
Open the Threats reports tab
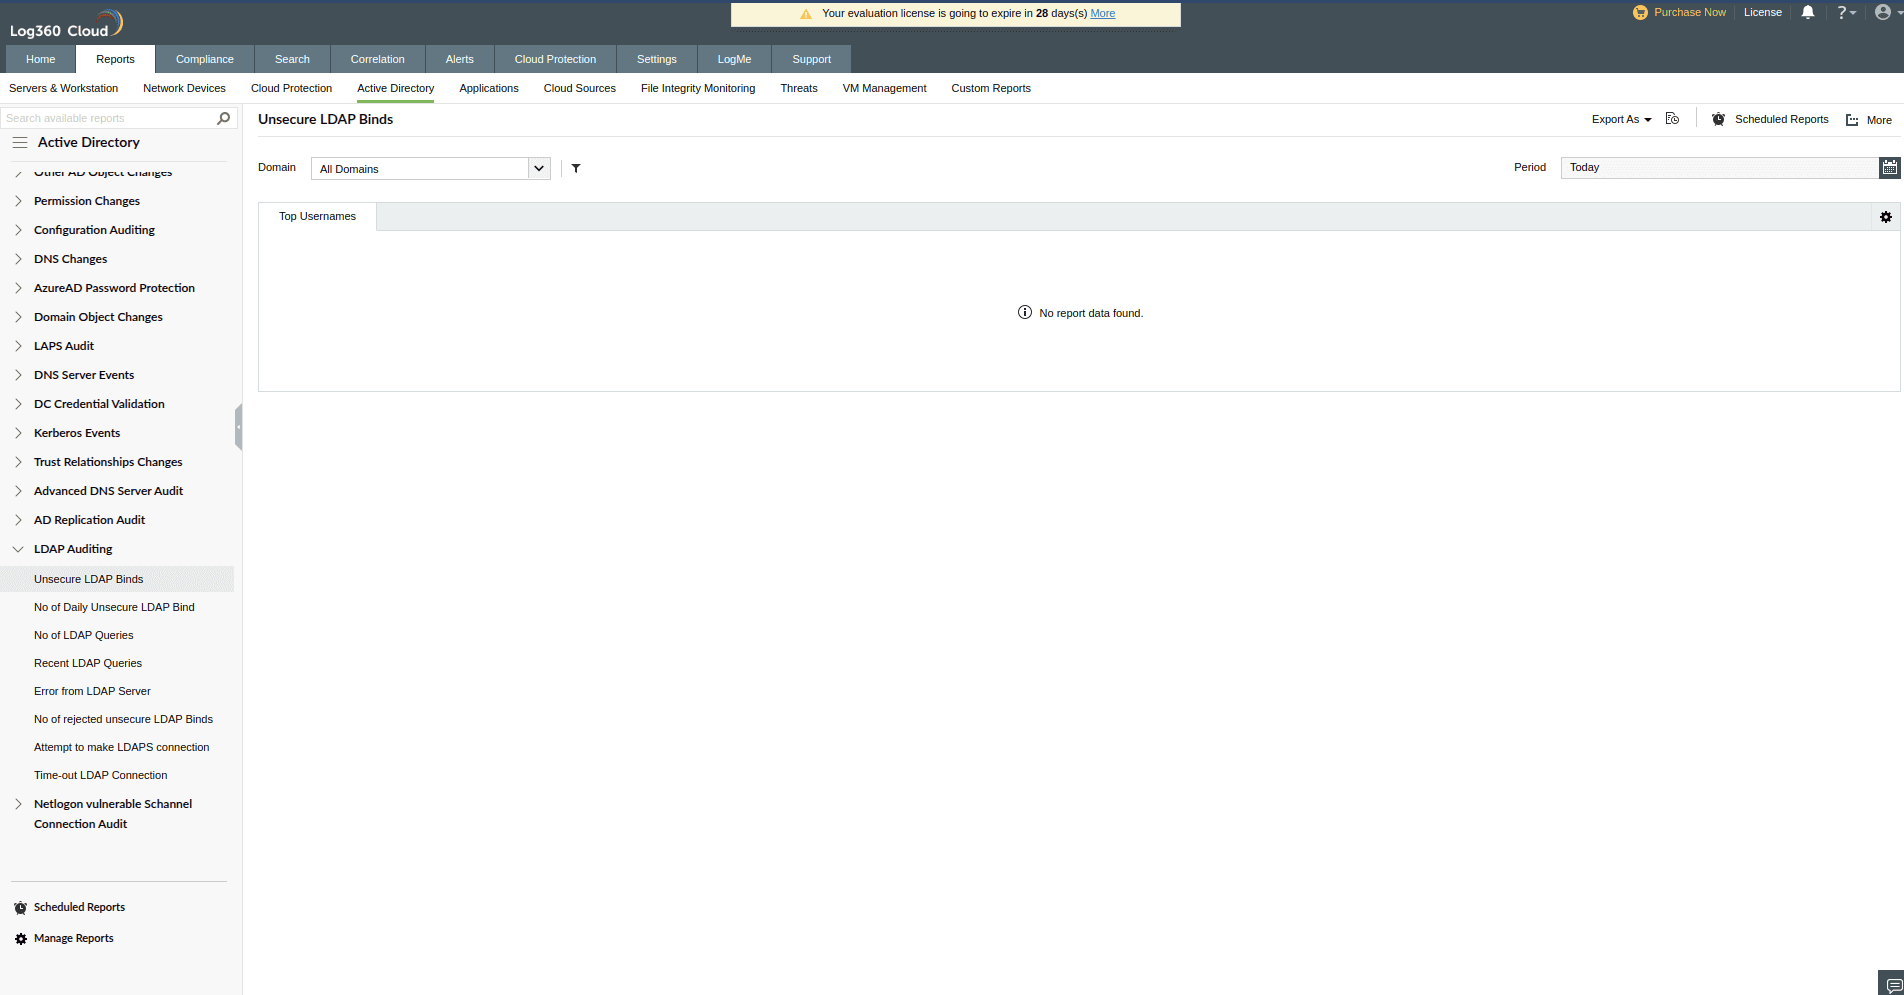[x=798, y=88]
